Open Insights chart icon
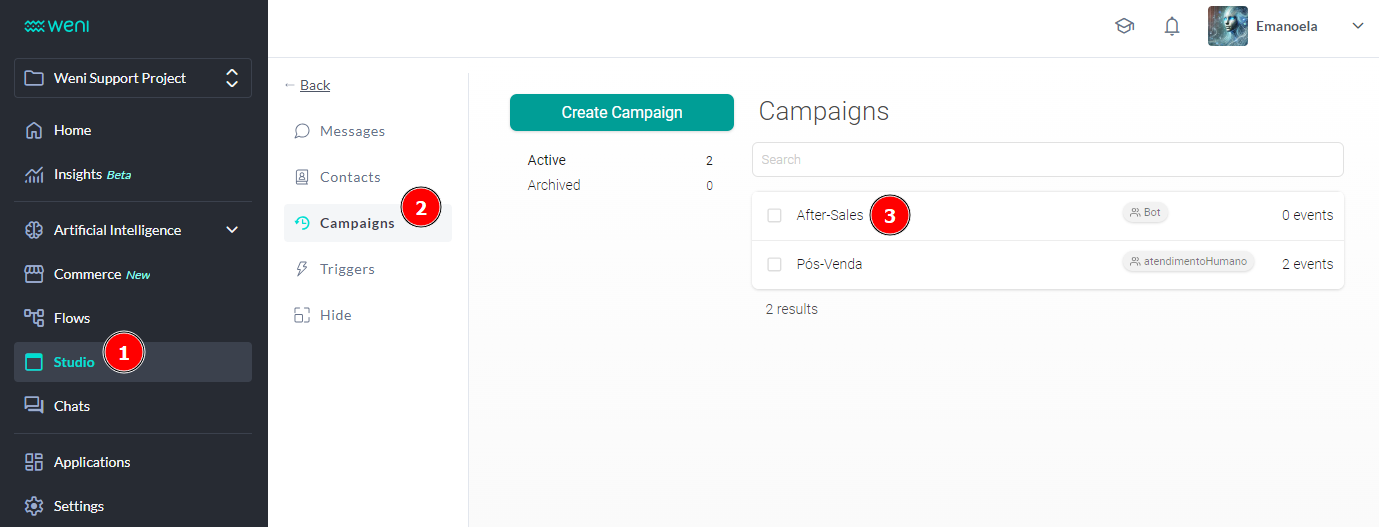Viewport: 1379px width, 527px height. coord(34,175)
